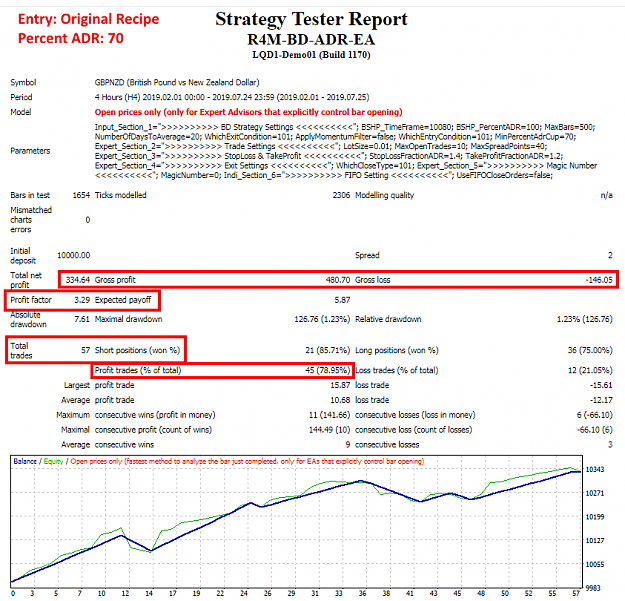
Task: Click the Total net profit value 334.64
Action: 78,280
